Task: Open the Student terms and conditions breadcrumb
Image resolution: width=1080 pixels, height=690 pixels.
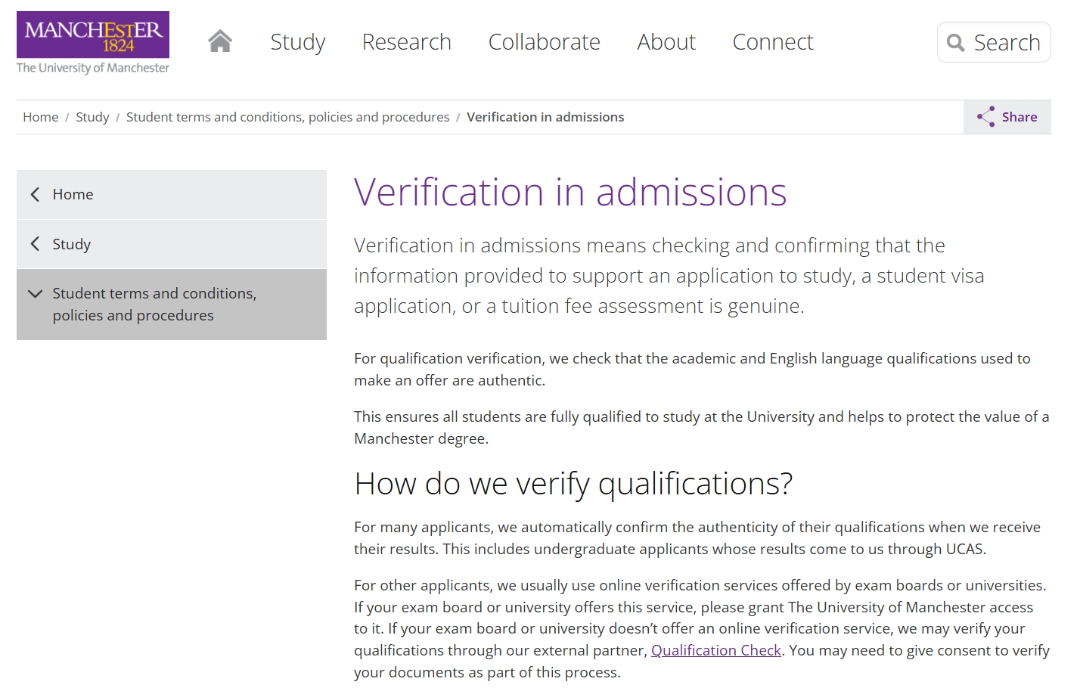Action: tap(287, 117)
